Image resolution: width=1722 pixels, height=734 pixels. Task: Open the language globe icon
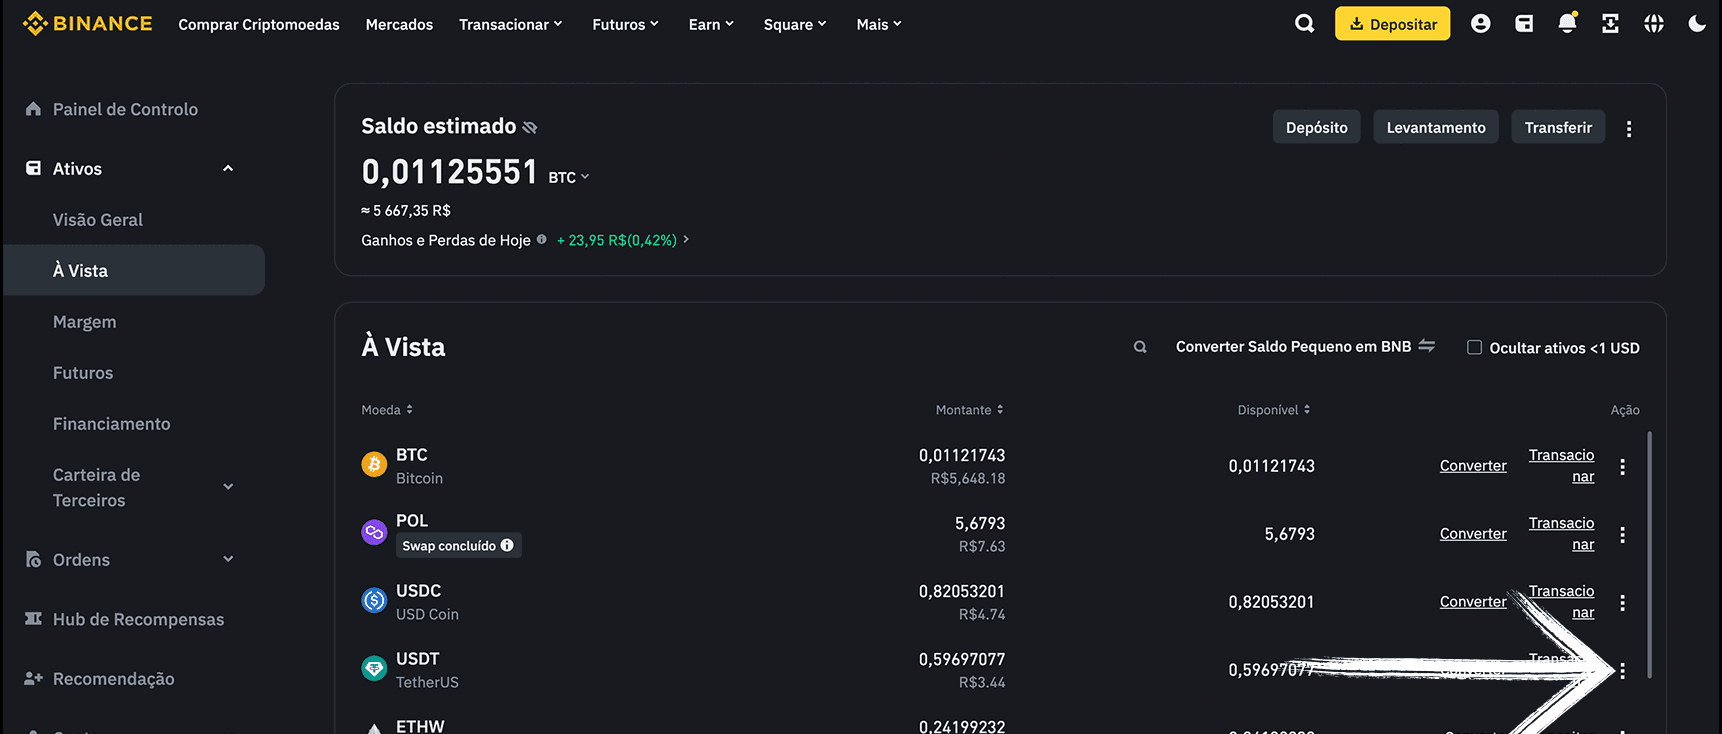click(x=1654, y=23)
